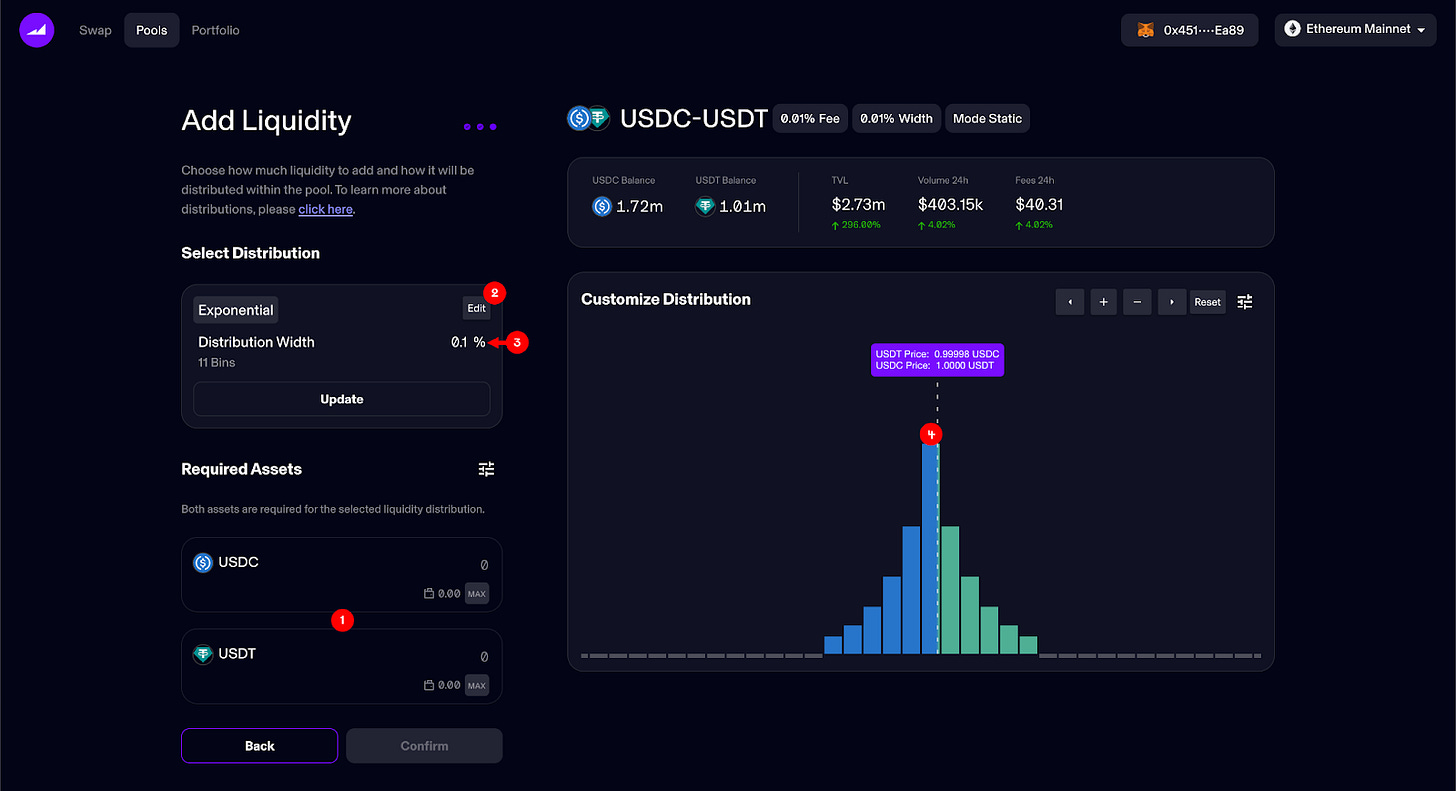Select the Exponential distribution label
1456x791 pixels.
pos(236,310)
